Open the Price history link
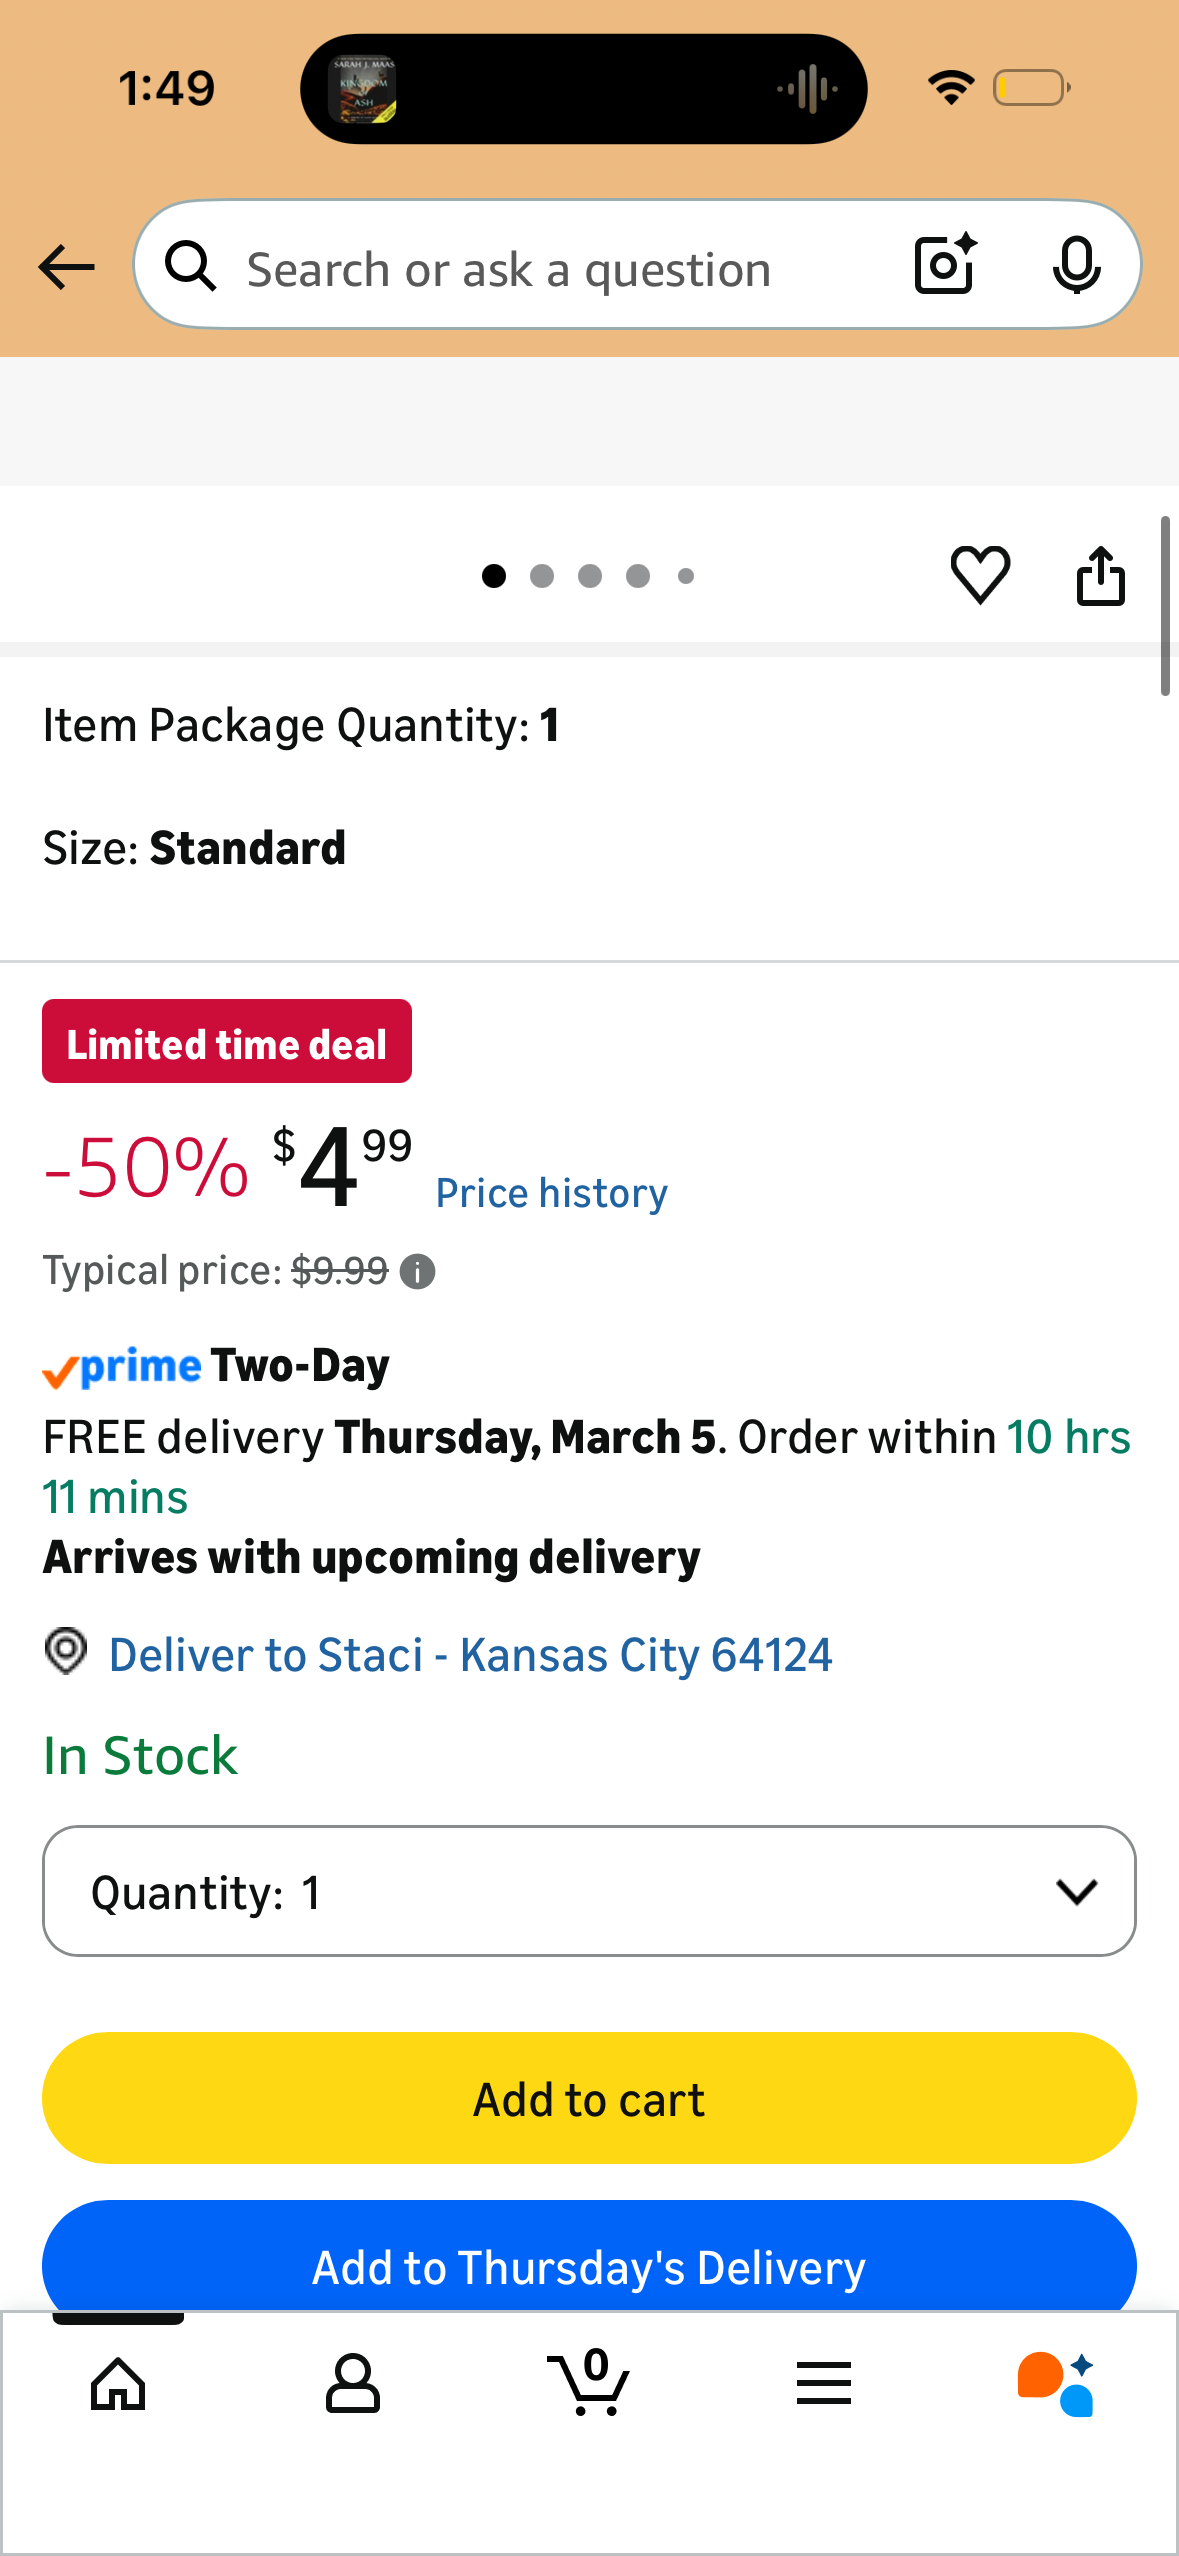The height and width of the screenshot is (2556, 1179). pos(551,1193)
